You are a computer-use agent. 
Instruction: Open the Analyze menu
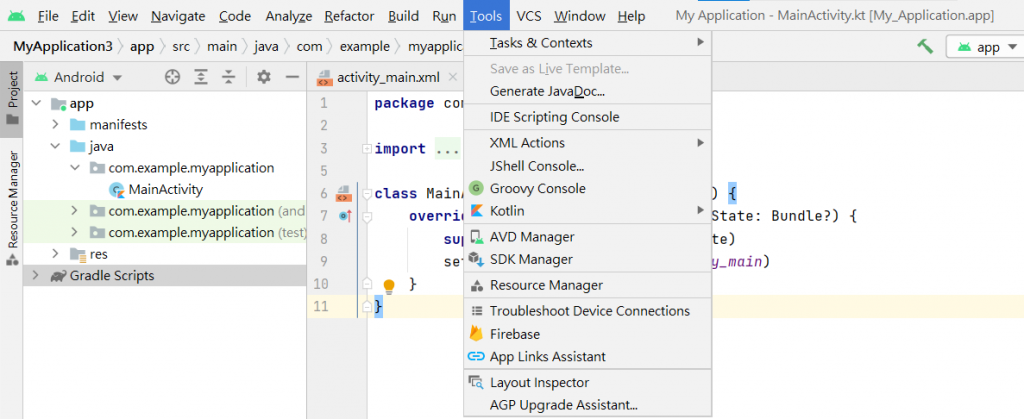click(x=289, y=16)
